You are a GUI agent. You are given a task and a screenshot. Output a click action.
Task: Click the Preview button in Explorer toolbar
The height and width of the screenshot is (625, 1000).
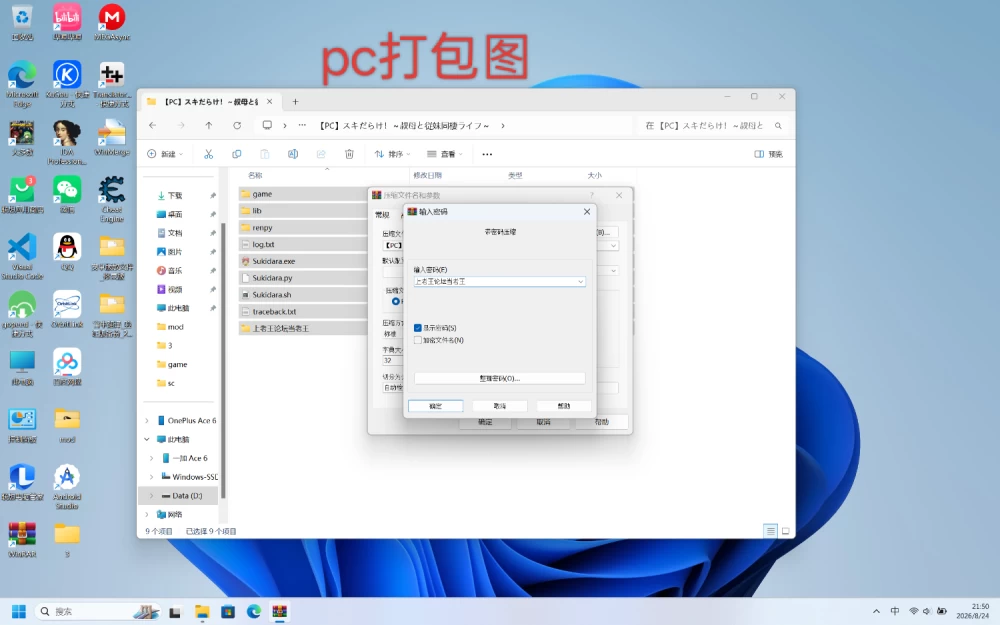[768, 154]
